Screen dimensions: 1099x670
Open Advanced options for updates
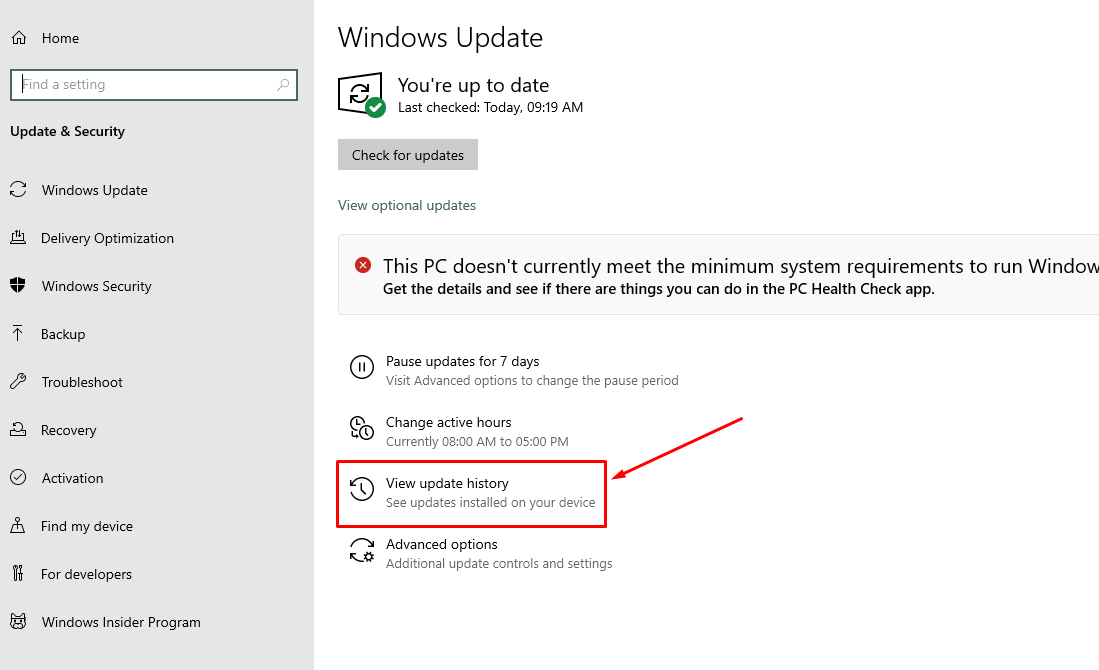pyautogui.click(x=442, y=545)
